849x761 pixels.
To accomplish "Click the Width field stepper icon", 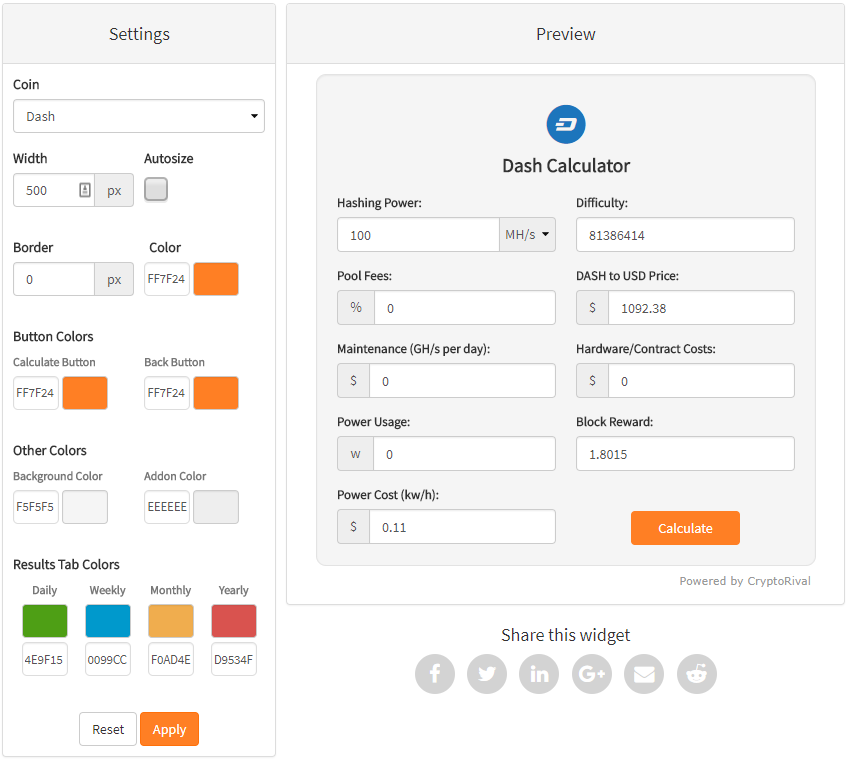I will click(85, 190).
